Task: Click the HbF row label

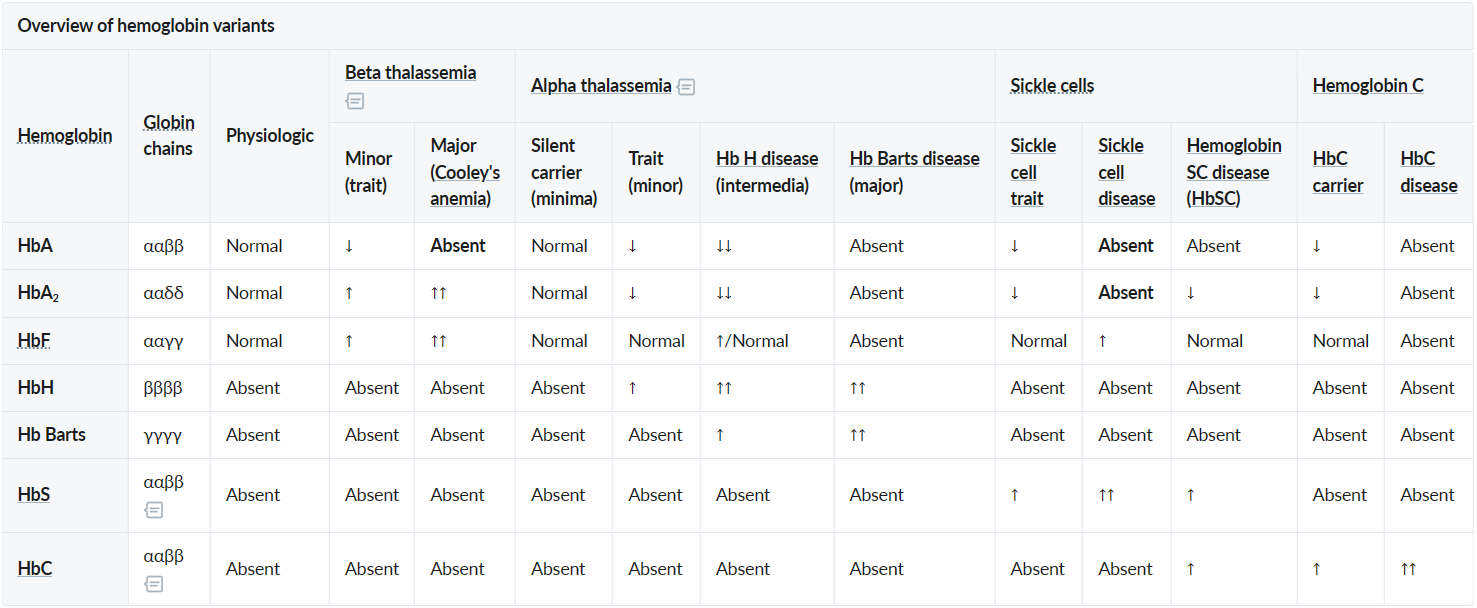Action: tap(34, 341)
